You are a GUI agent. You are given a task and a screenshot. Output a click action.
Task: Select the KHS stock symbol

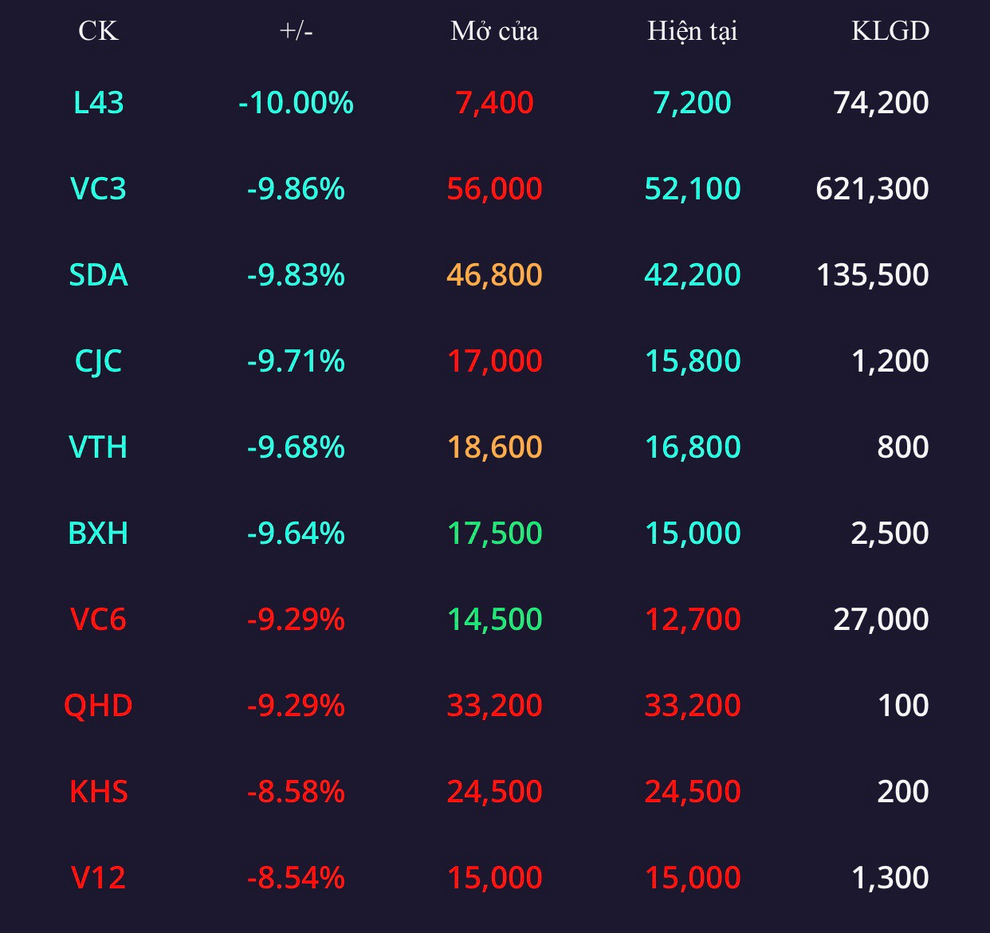pyautogui.click(x=98, y=792)
